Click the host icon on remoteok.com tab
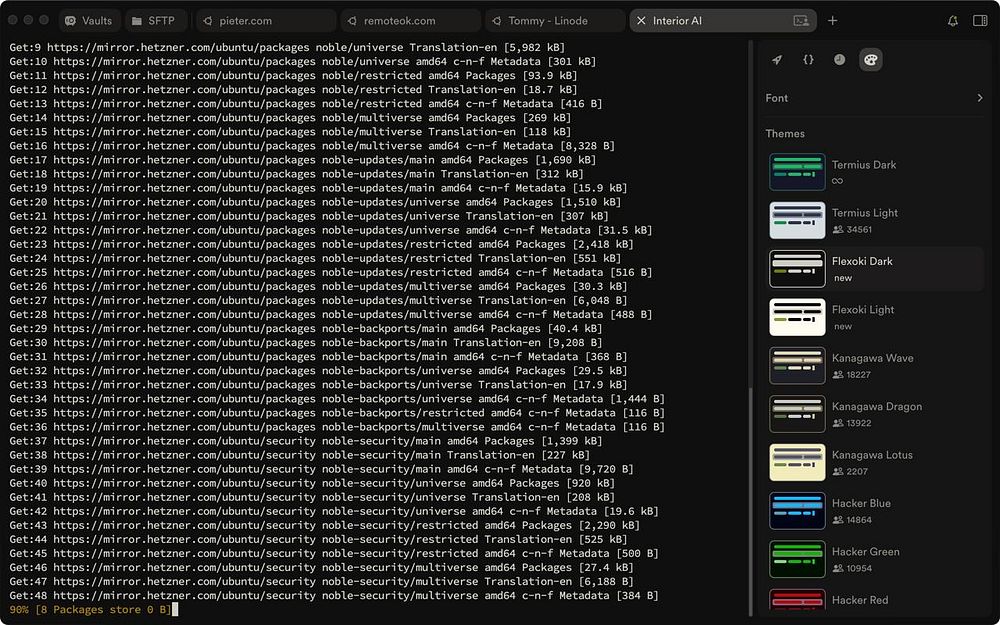 click(x=352, y=20)
